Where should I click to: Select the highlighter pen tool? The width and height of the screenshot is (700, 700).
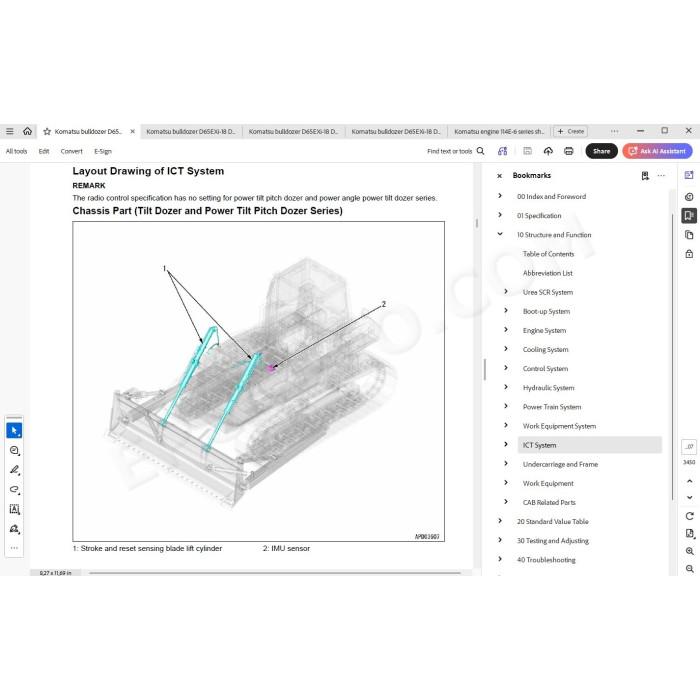[14, 470]
